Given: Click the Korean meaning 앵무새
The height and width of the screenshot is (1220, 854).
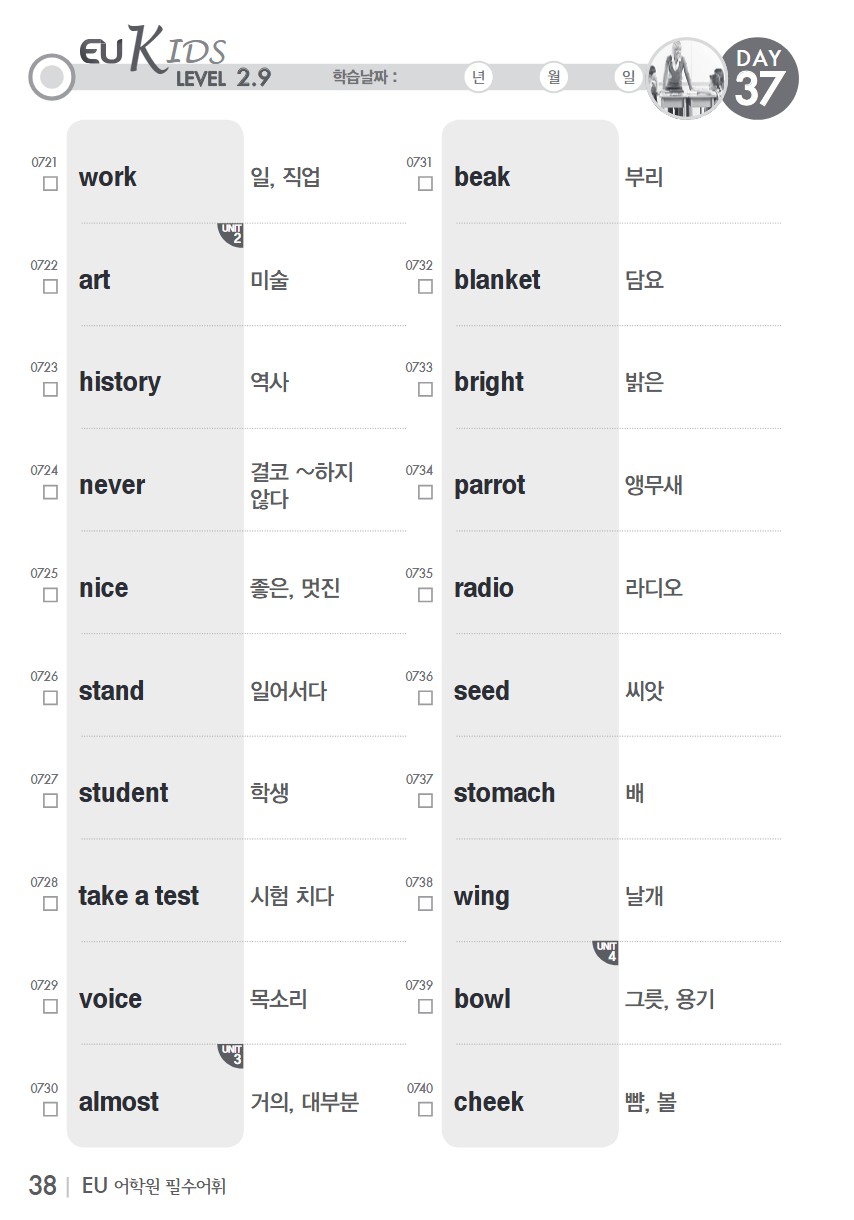Looking at the screenshot, I should (x=654, y=486).
